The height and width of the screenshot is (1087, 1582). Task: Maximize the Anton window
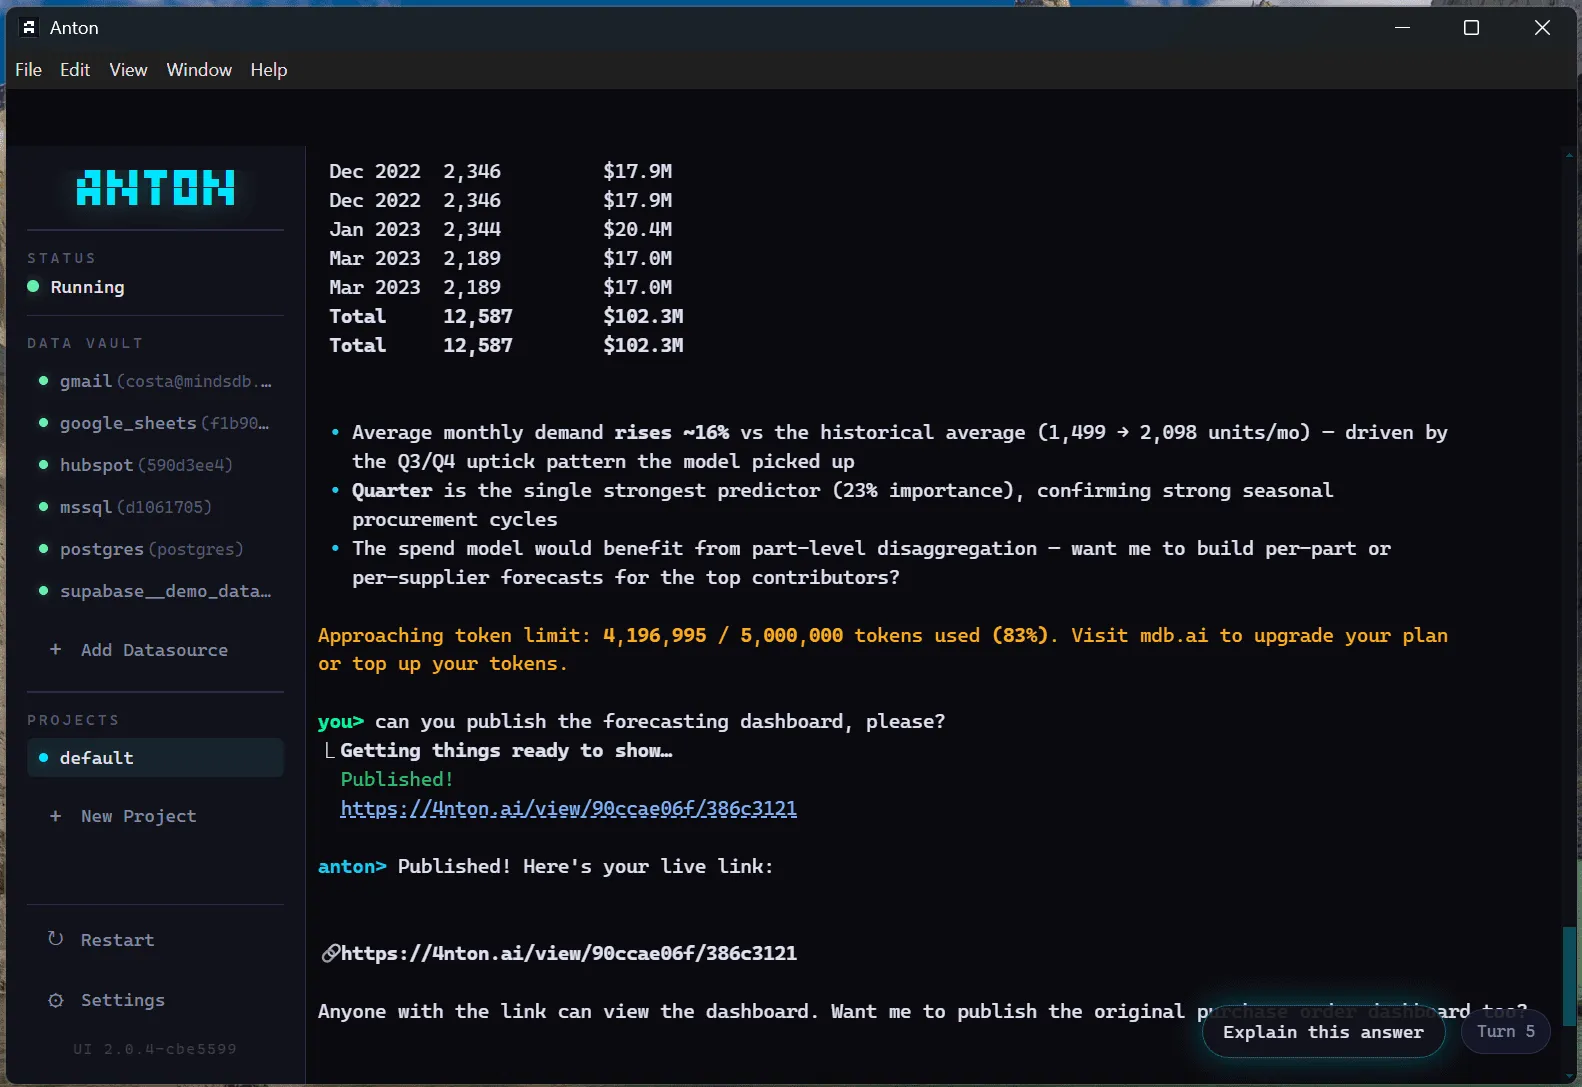pos(1471,28)
